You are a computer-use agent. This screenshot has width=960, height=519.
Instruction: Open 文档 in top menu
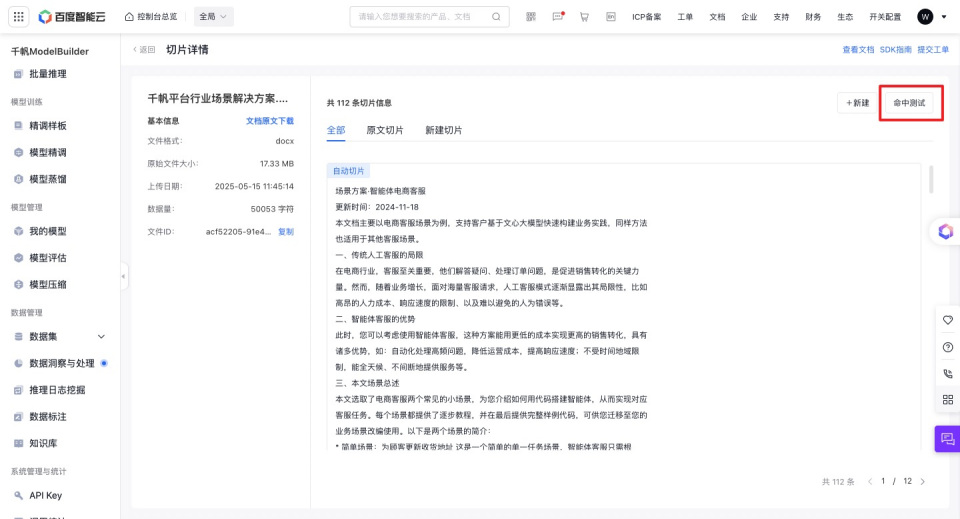(717, 17)
